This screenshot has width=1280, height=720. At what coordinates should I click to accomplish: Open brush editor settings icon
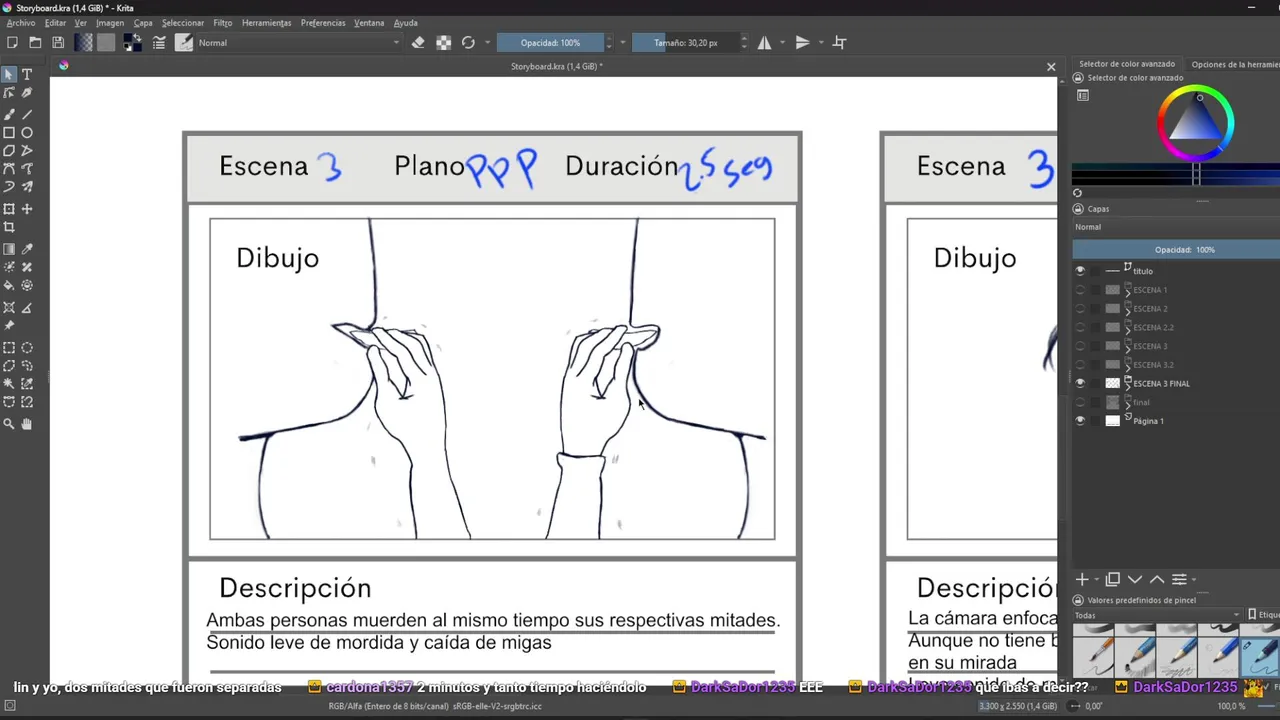[159, 43]
